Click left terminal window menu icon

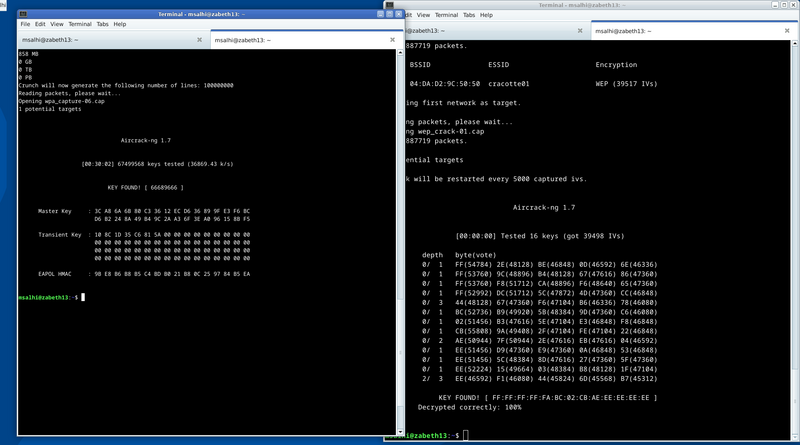(x=23, y=14)
